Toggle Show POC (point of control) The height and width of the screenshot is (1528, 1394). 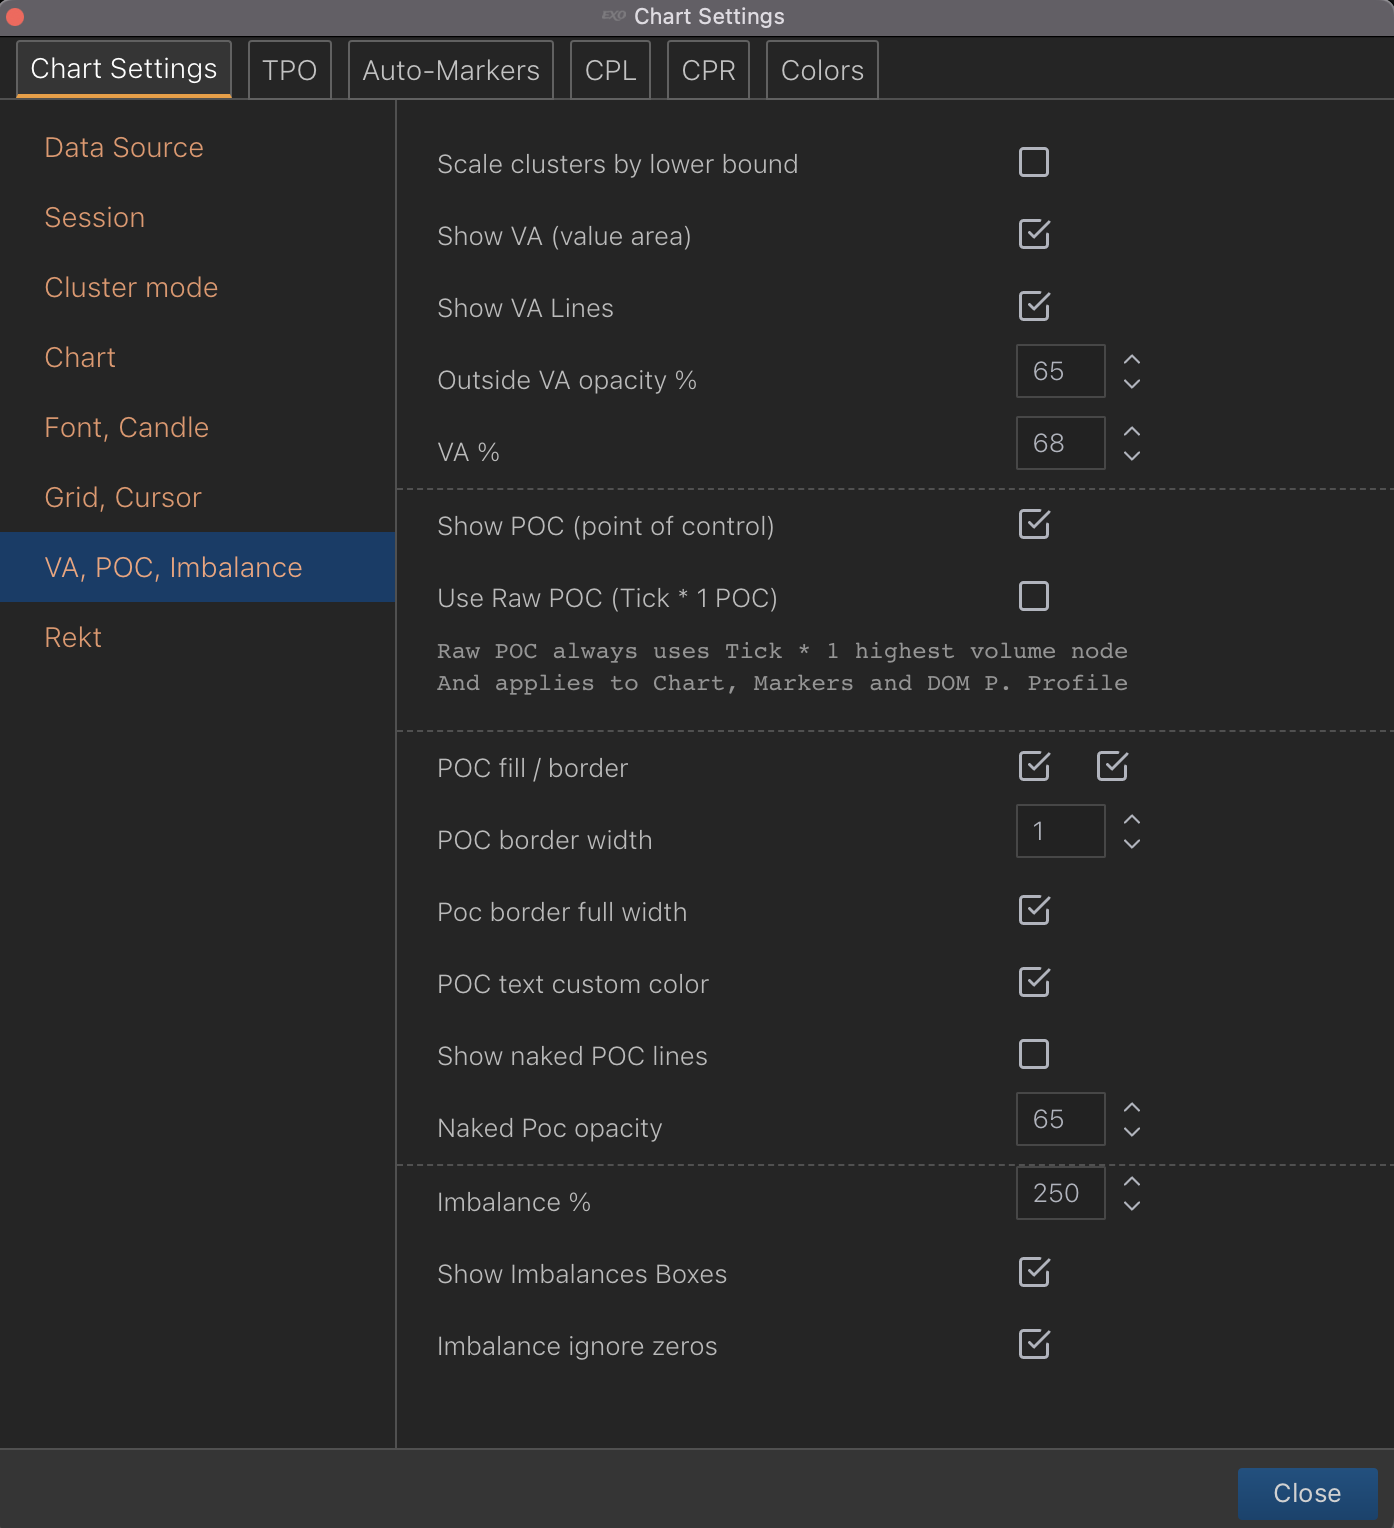click(1034, 524)
